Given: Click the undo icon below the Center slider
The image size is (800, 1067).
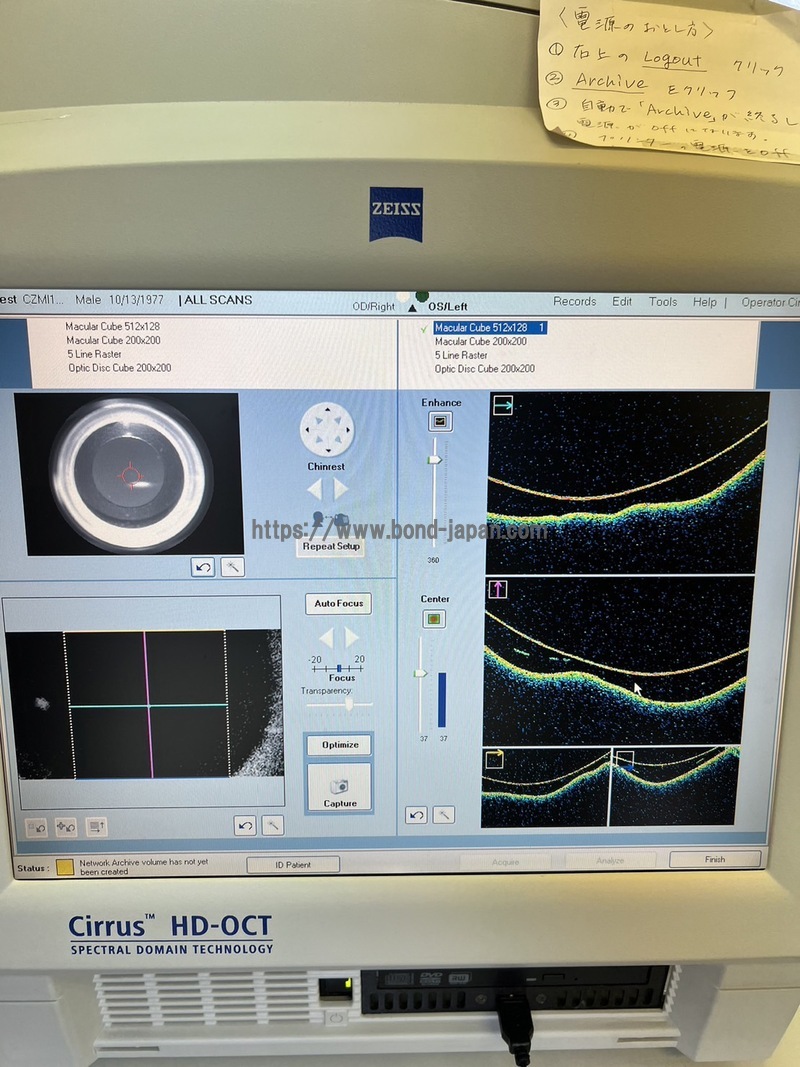Looking at the screenshot, I should 416,815.
